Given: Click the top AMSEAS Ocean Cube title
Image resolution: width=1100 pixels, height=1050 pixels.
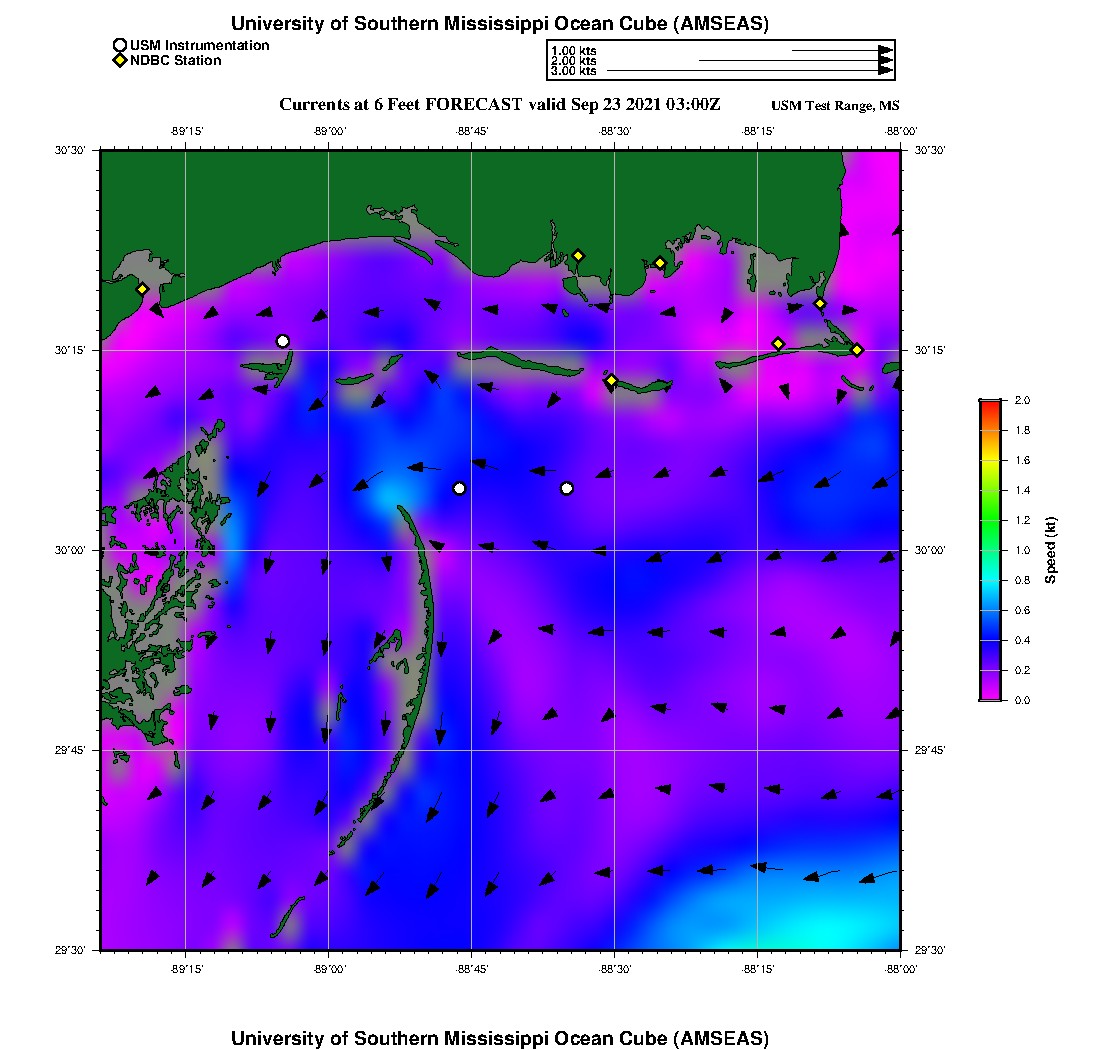Looking at the screenshot, I should pyautogui.click(x=499, y=24).
